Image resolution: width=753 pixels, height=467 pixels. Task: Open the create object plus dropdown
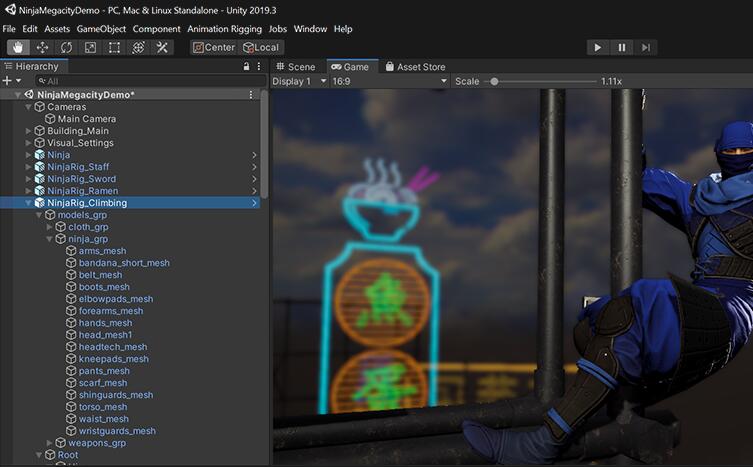12,81
